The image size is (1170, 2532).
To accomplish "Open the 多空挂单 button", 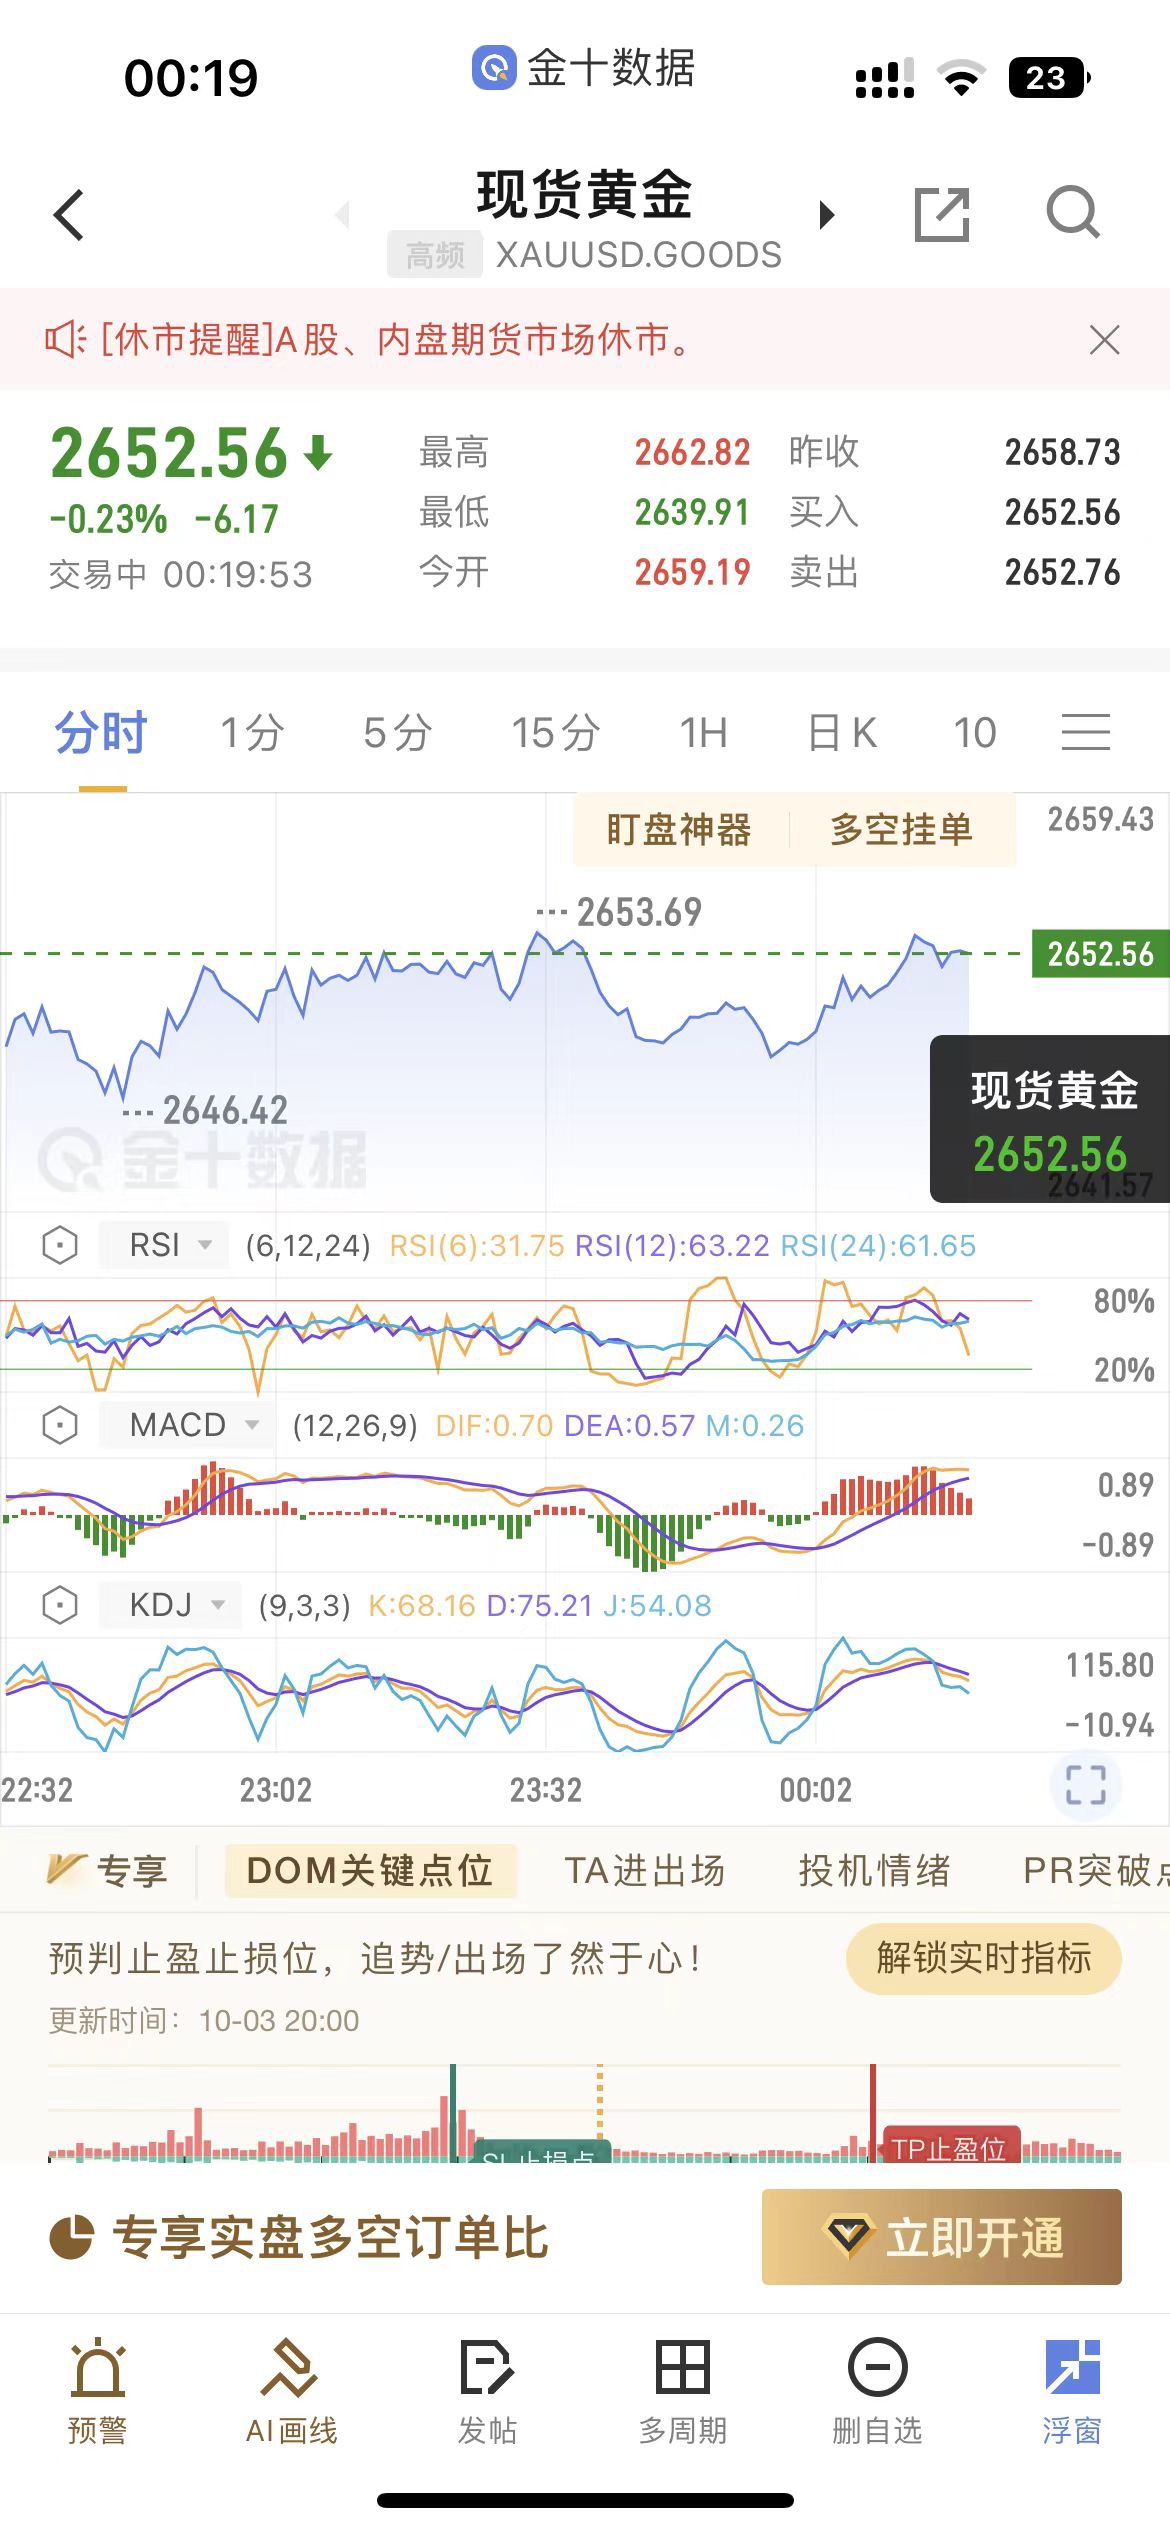I will pos(901,829).
